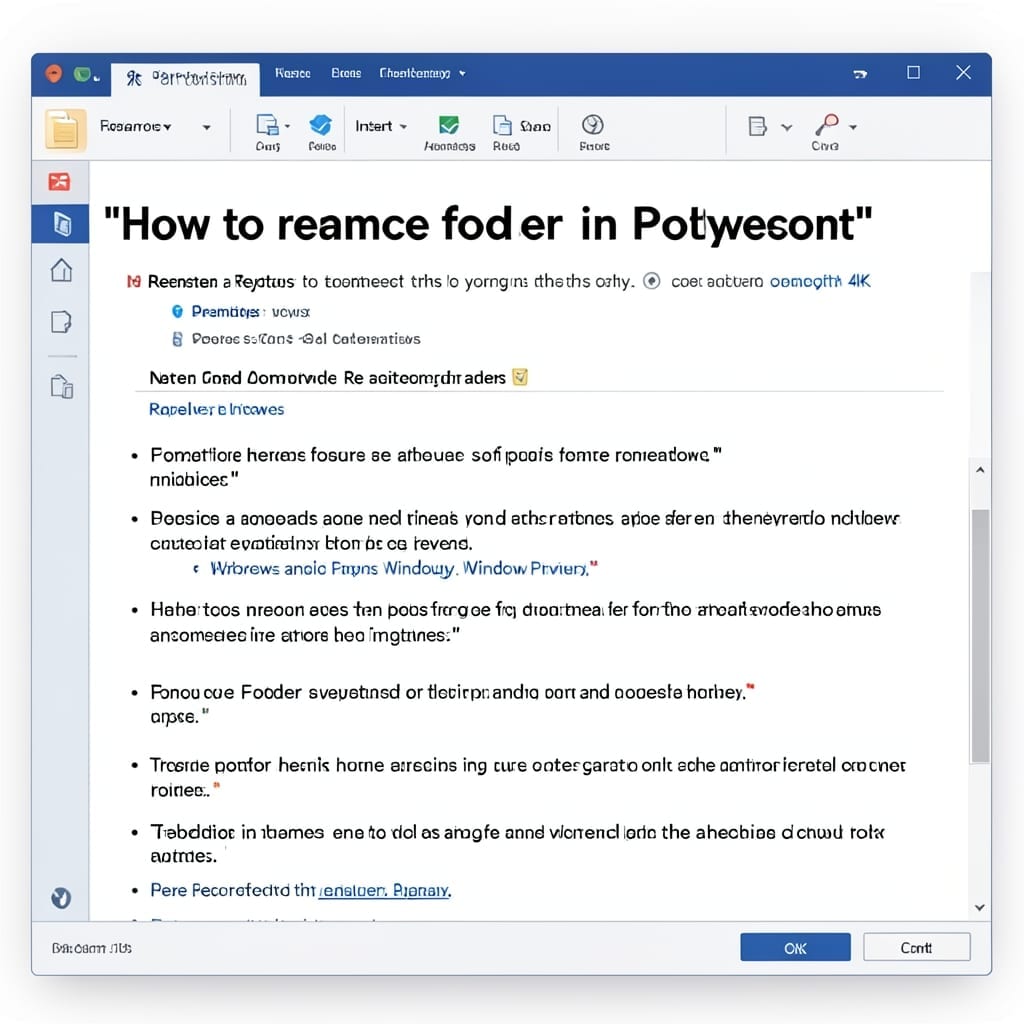Click the blue checkmark badge icon
This screenshot has width=1024, height=1024.
click(x=321, y=124)
